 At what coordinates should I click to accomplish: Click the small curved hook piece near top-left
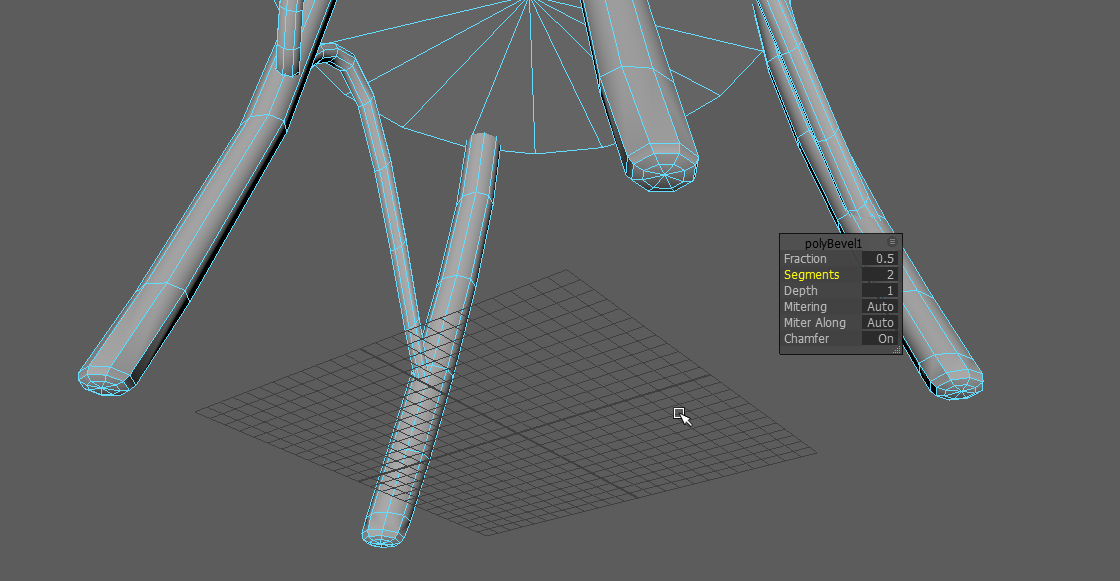(340, 60)
